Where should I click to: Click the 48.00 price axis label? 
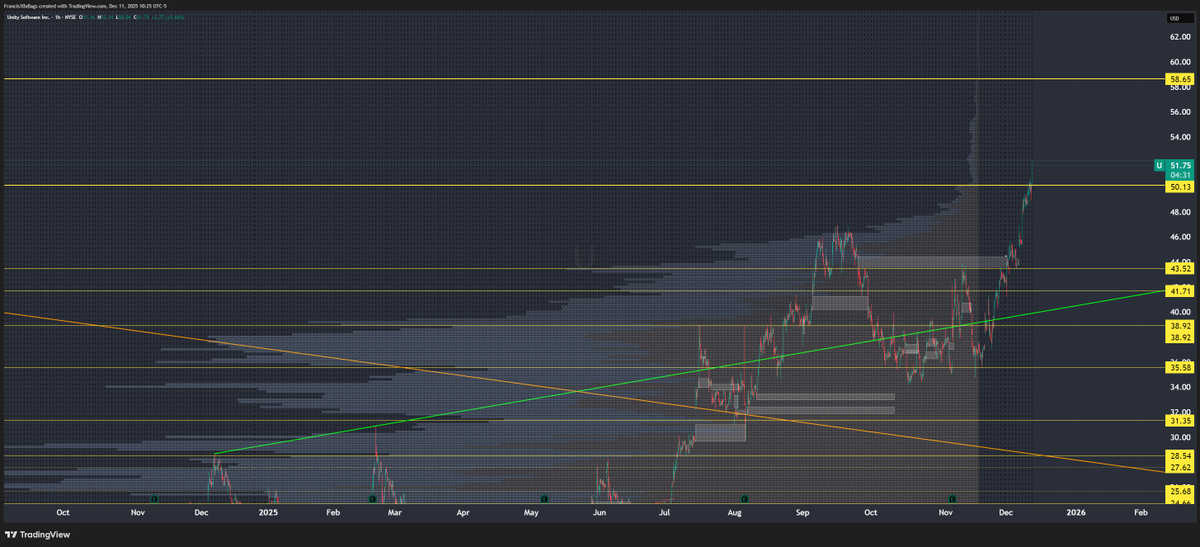click(x=1180, y=212)
